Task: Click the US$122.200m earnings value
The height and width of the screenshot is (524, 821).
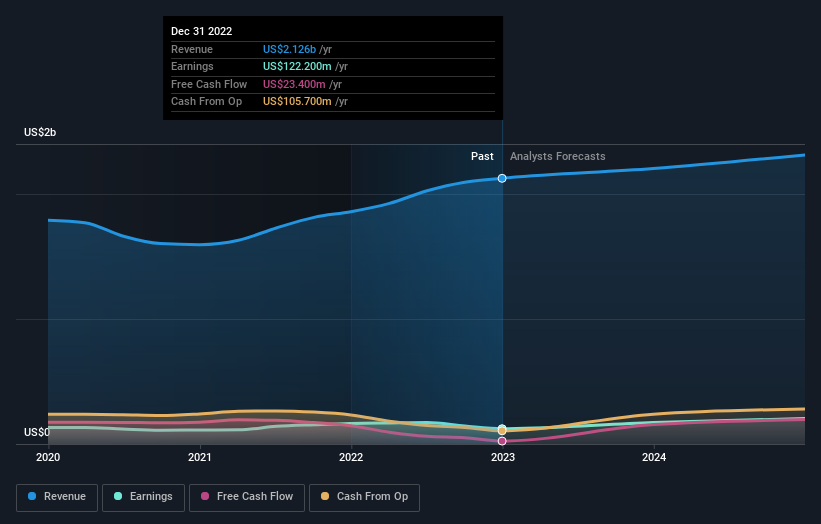Action: tap(297, 66)
